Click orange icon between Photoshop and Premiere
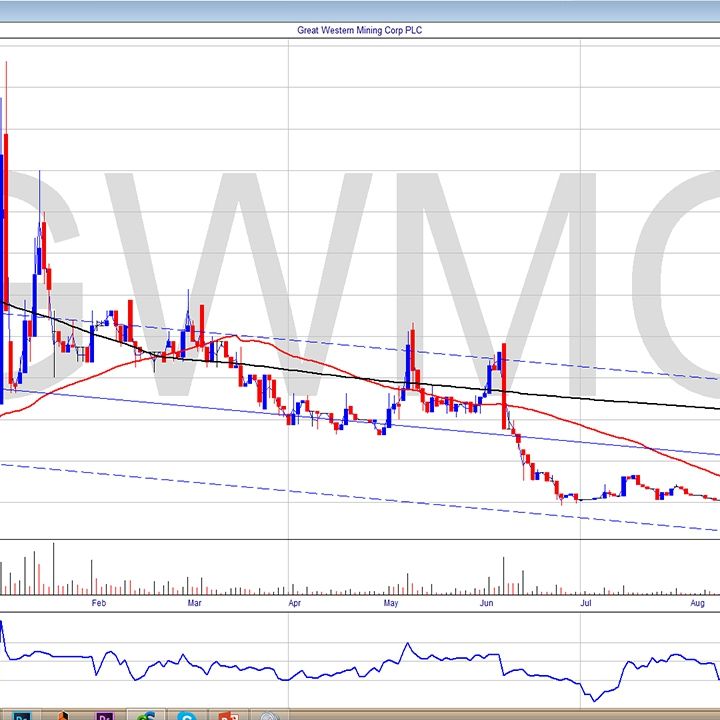 coord(63,715)
